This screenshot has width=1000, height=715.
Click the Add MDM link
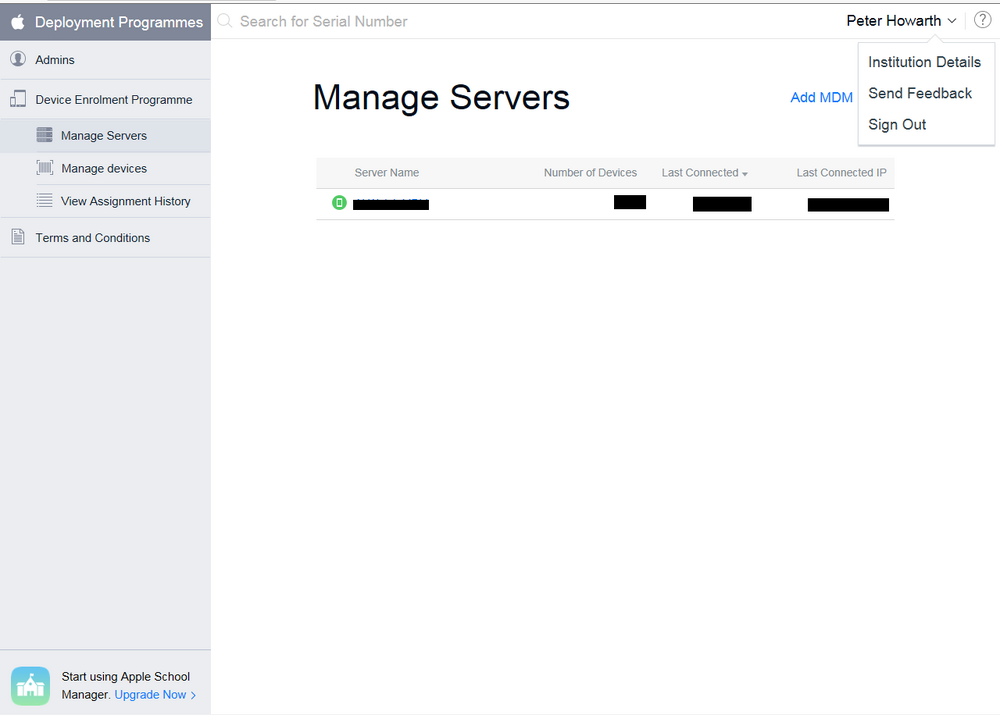pyautogui.click(x=821, y=98)
